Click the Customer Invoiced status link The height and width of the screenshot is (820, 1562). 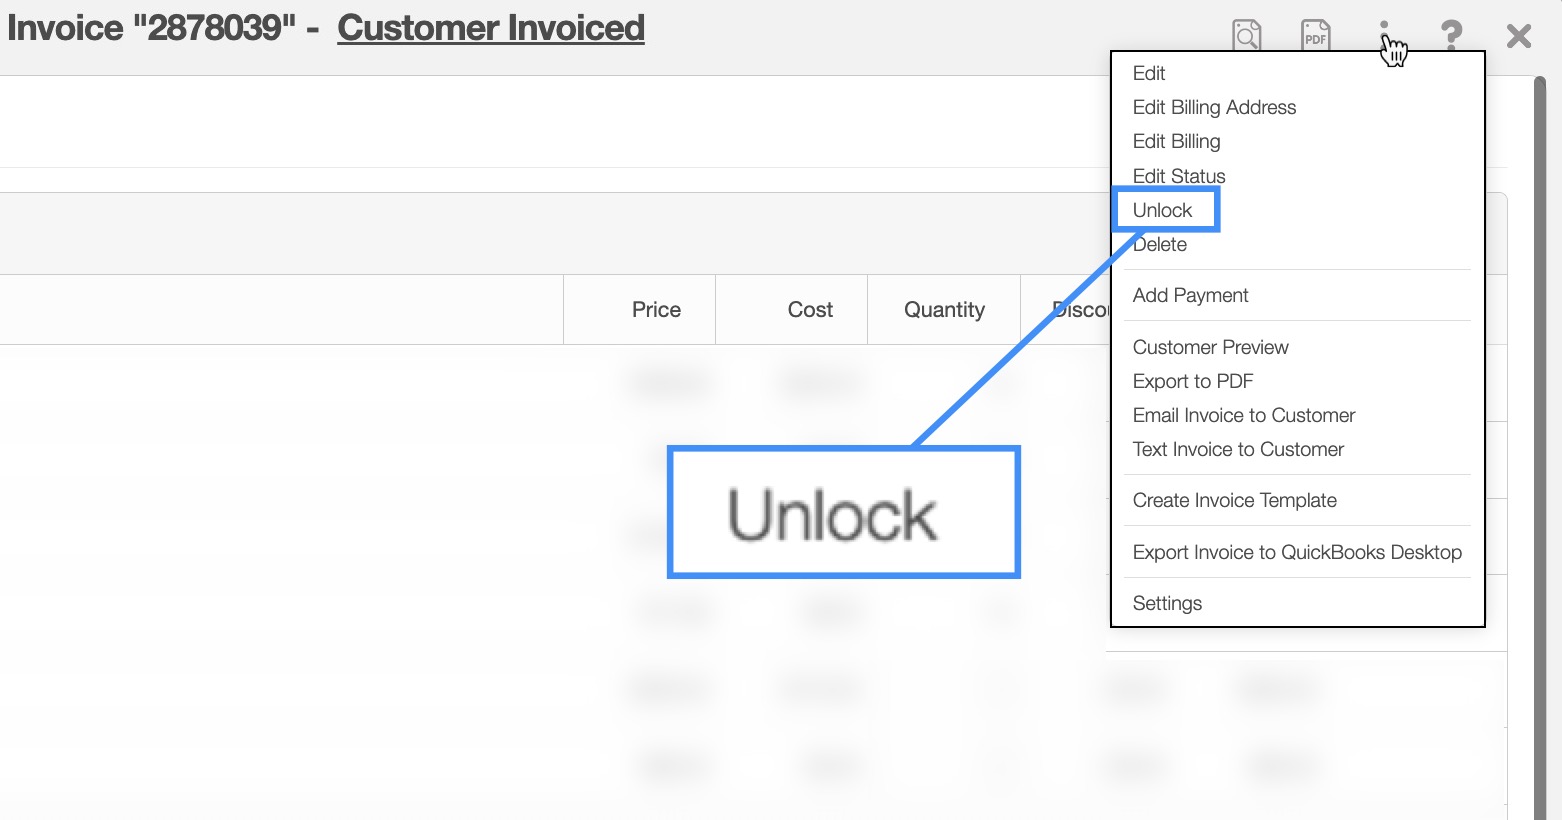tap(491, 28)
